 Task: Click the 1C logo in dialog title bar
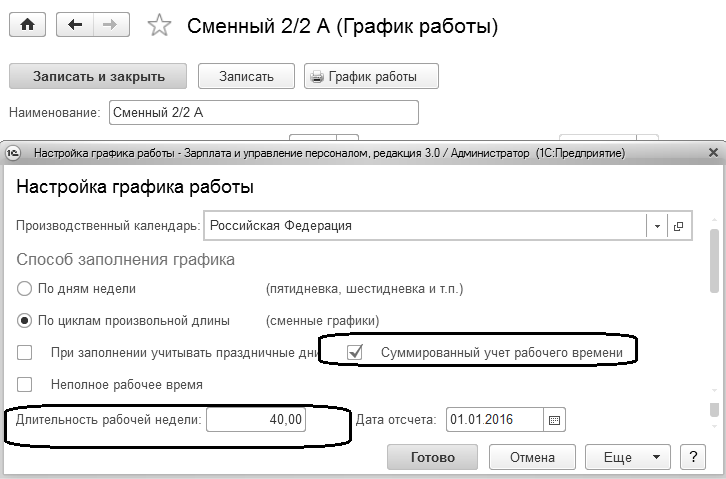(13, 153)
